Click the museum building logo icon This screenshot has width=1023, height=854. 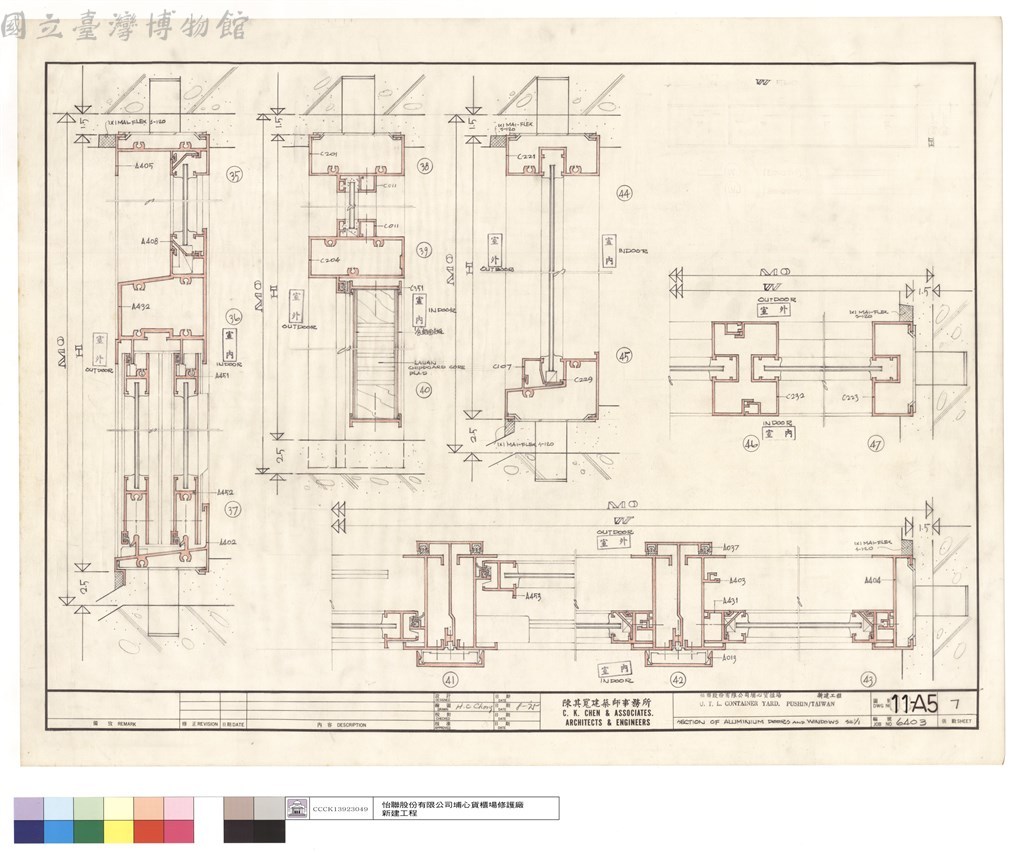pos(297,808)
